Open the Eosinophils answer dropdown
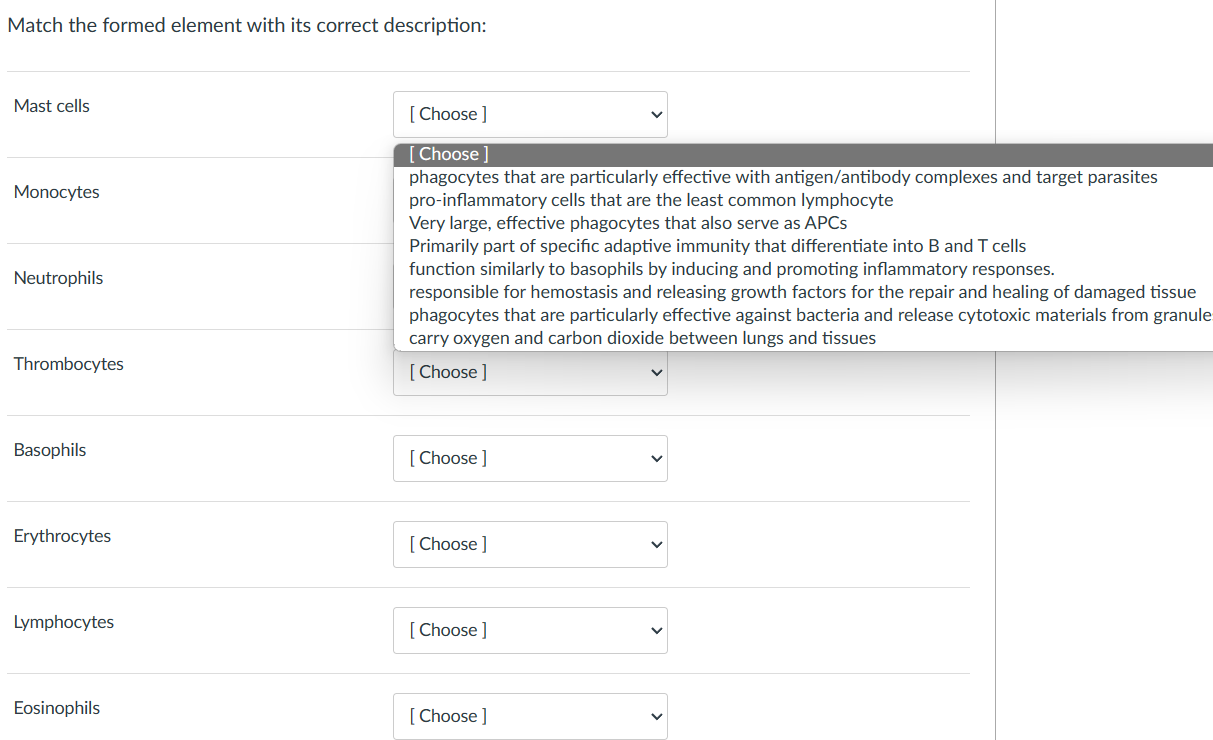1213x740 pixels. 530,716
